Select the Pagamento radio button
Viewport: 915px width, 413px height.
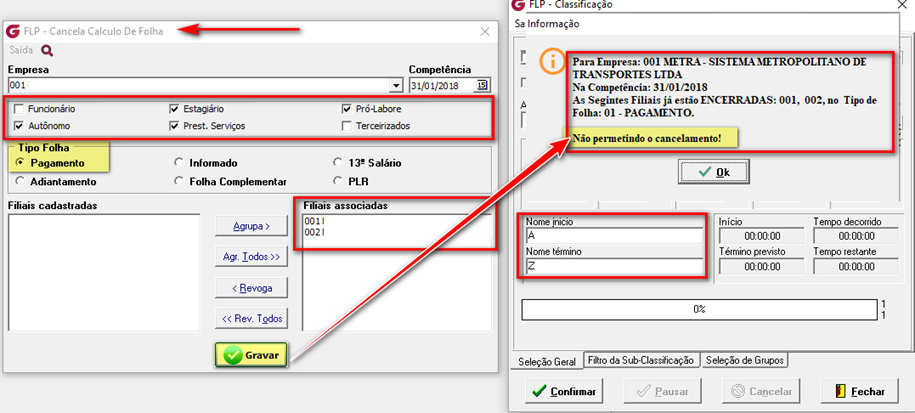click(21, 163)
